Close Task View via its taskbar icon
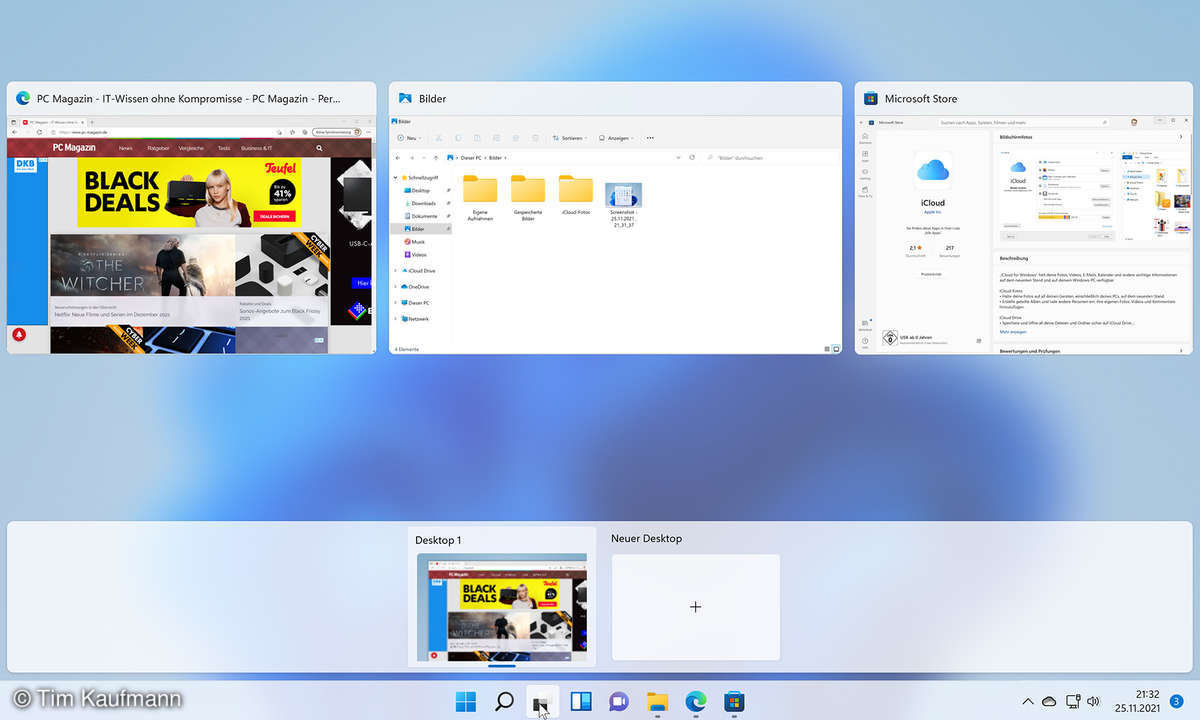The image size is (1200, 720). click(x=541, y=704)
